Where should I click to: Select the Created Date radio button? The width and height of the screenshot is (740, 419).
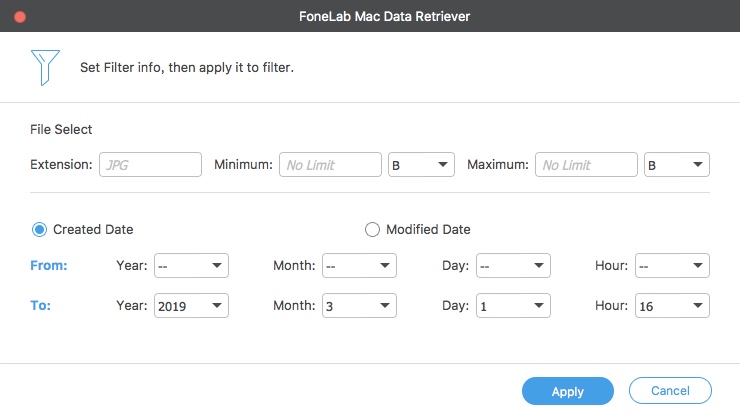39,230
